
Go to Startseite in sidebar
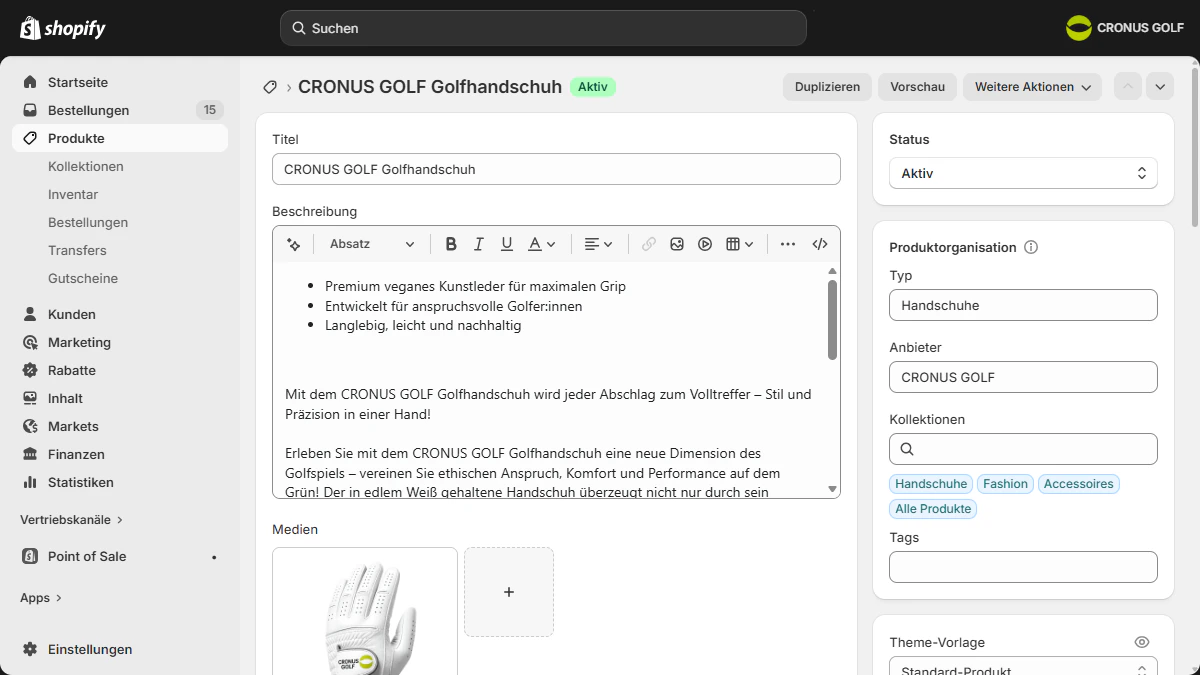click(120, 82)
